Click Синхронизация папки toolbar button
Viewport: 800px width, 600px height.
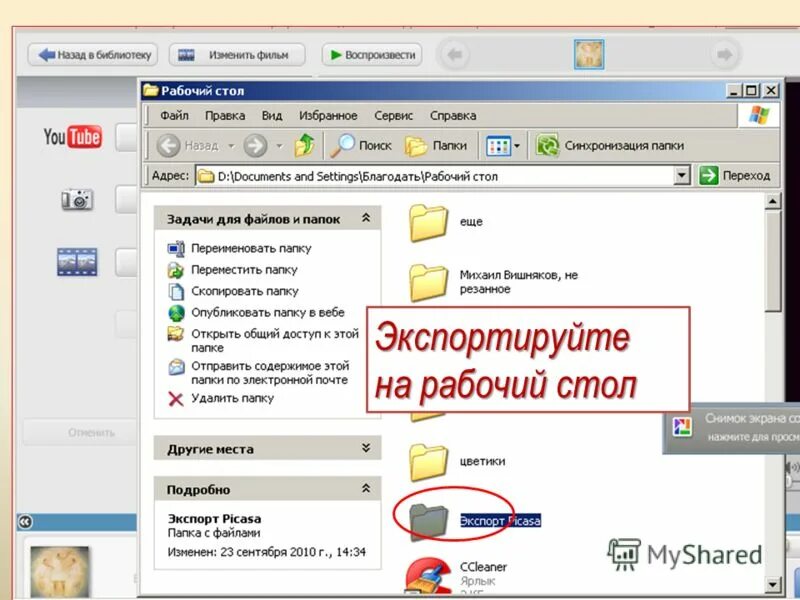click(x=610, y=145)
